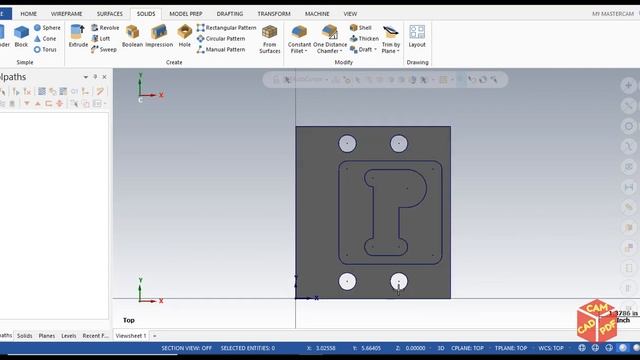Open the Boolean solid operation
640x360 pixels.
click(132, 36)
